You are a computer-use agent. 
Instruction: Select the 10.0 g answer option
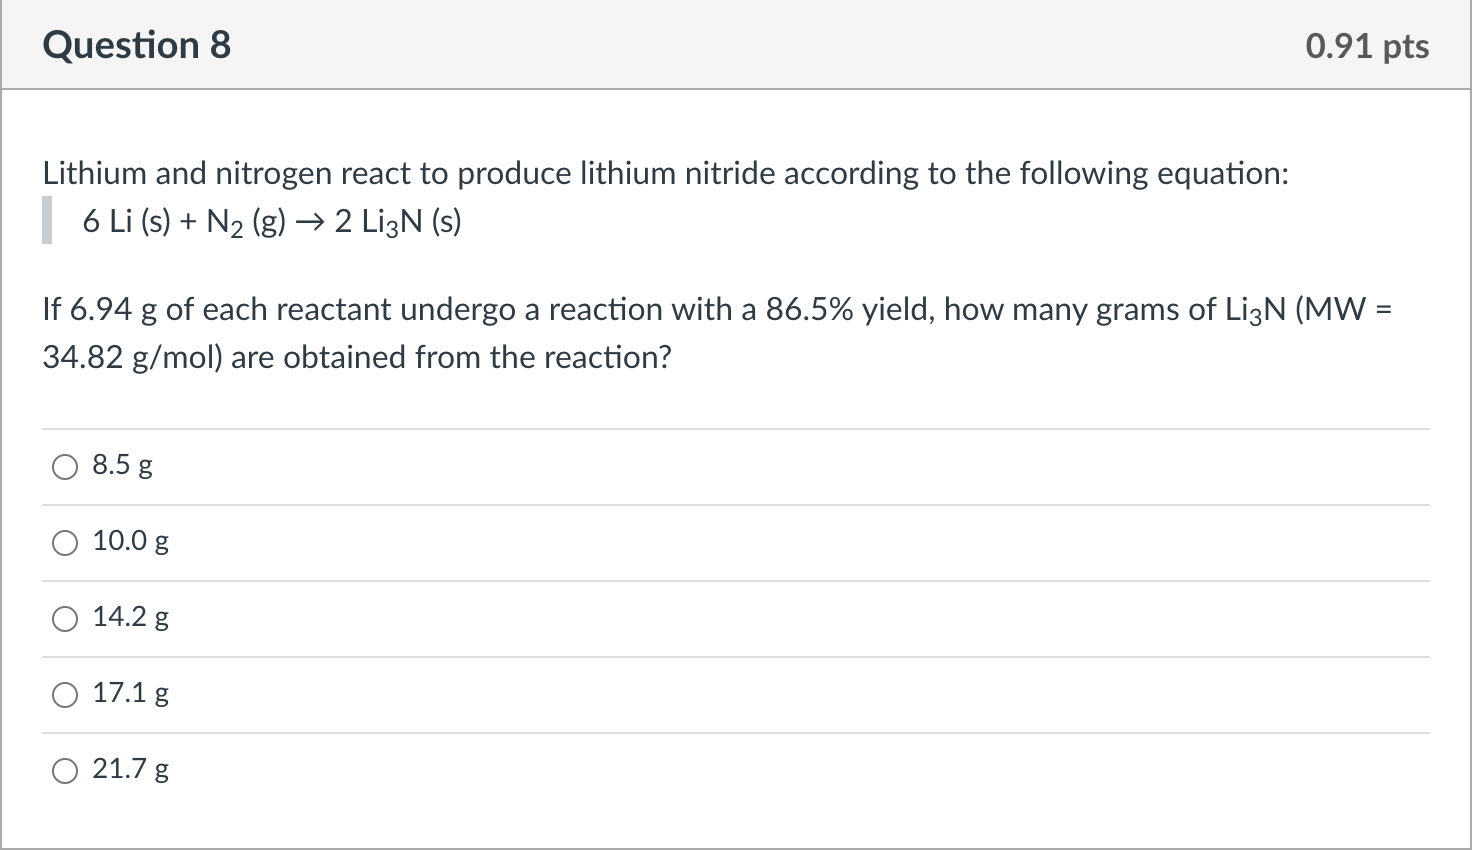tap(64, 542)
